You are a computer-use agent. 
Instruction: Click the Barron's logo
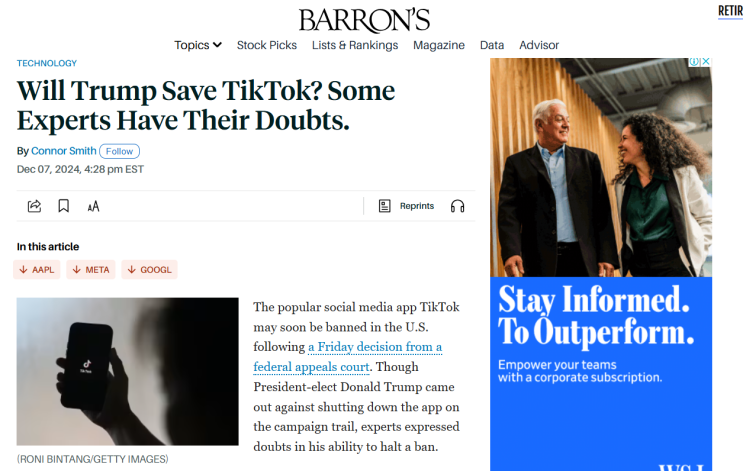(364, 20)
